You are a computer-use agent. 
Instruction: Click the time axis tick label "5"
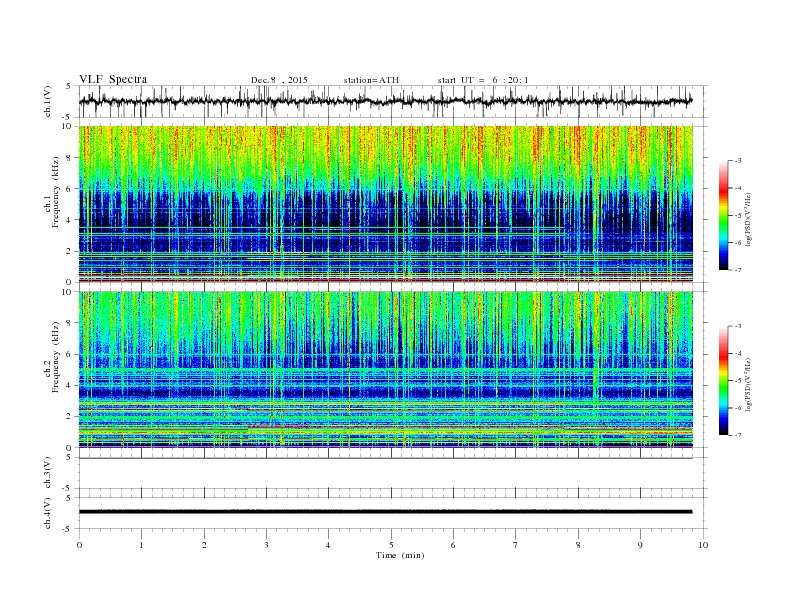click(x=391, y=545)
